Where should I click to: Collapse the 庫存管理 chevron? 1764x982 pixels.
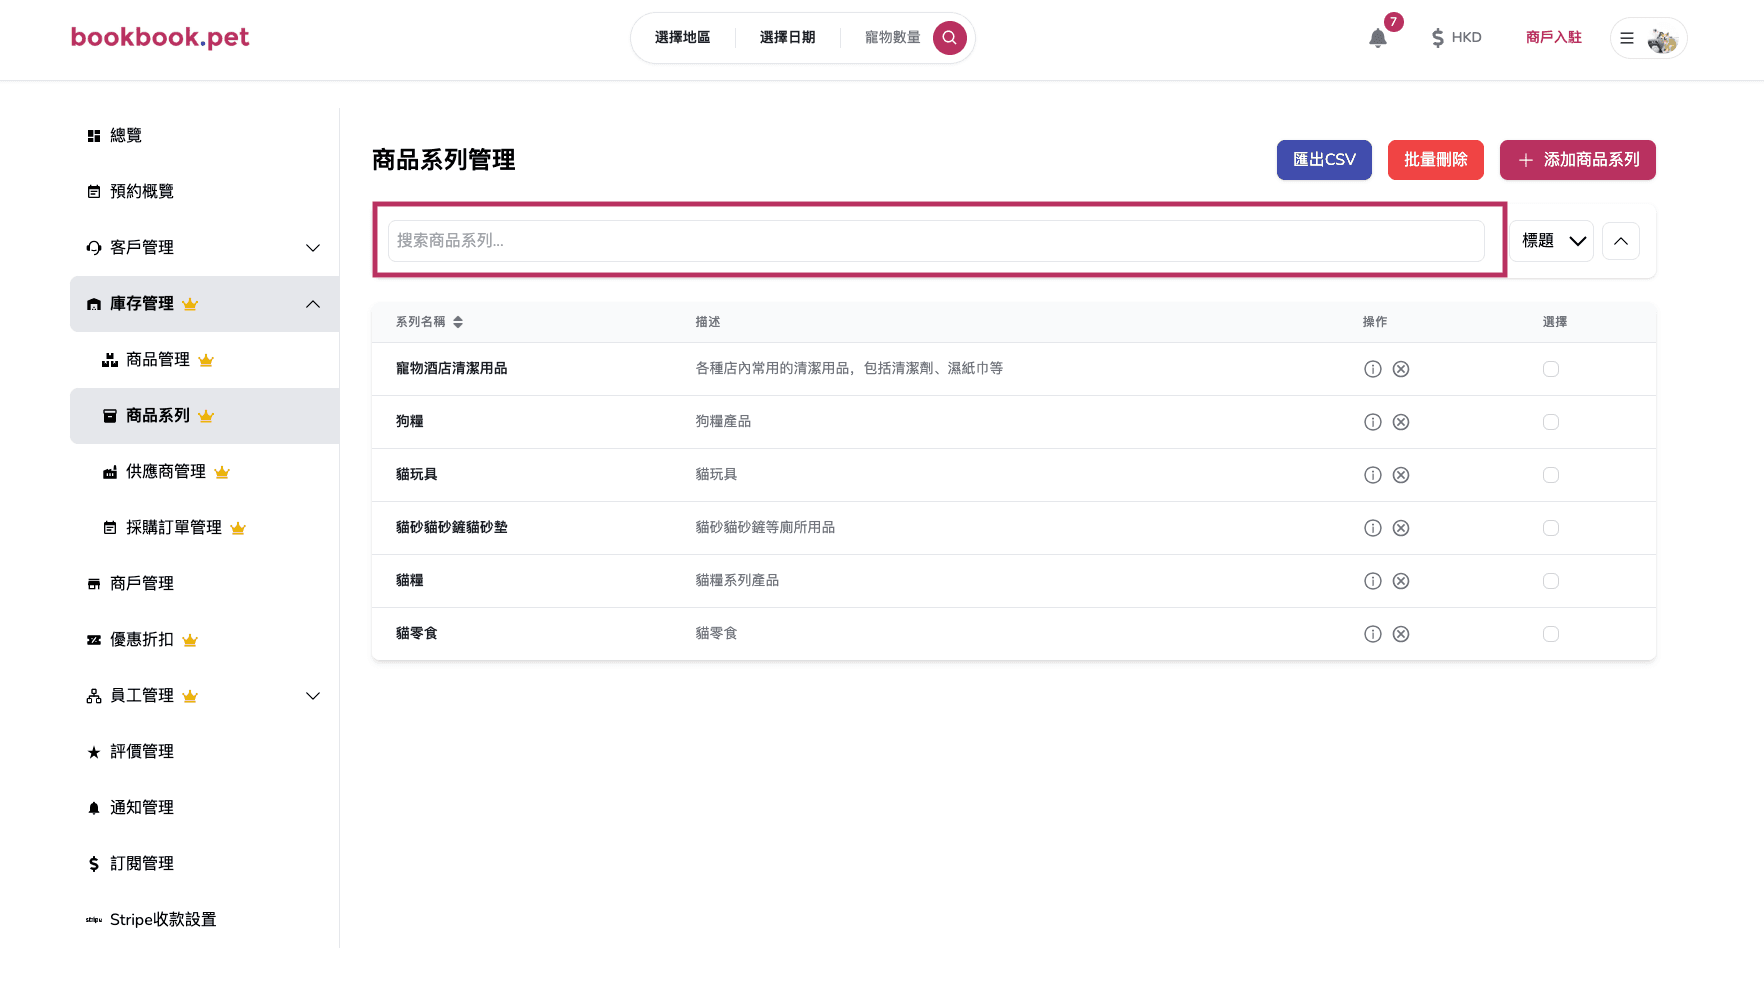pyautogui.click(x=313, y=304)
